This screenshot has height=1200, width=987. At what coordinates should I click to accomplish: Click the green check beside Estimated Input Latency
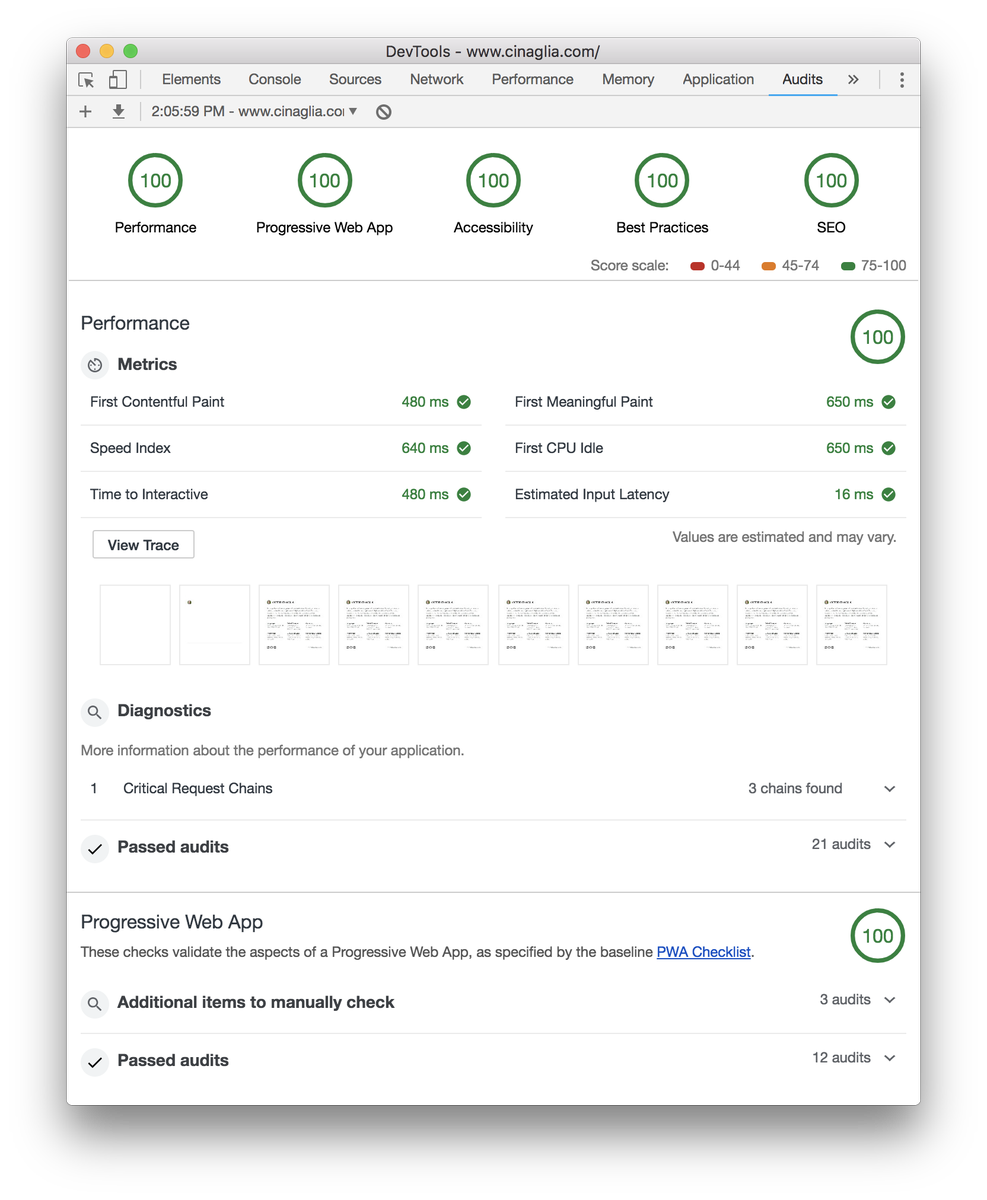point(889,494)
